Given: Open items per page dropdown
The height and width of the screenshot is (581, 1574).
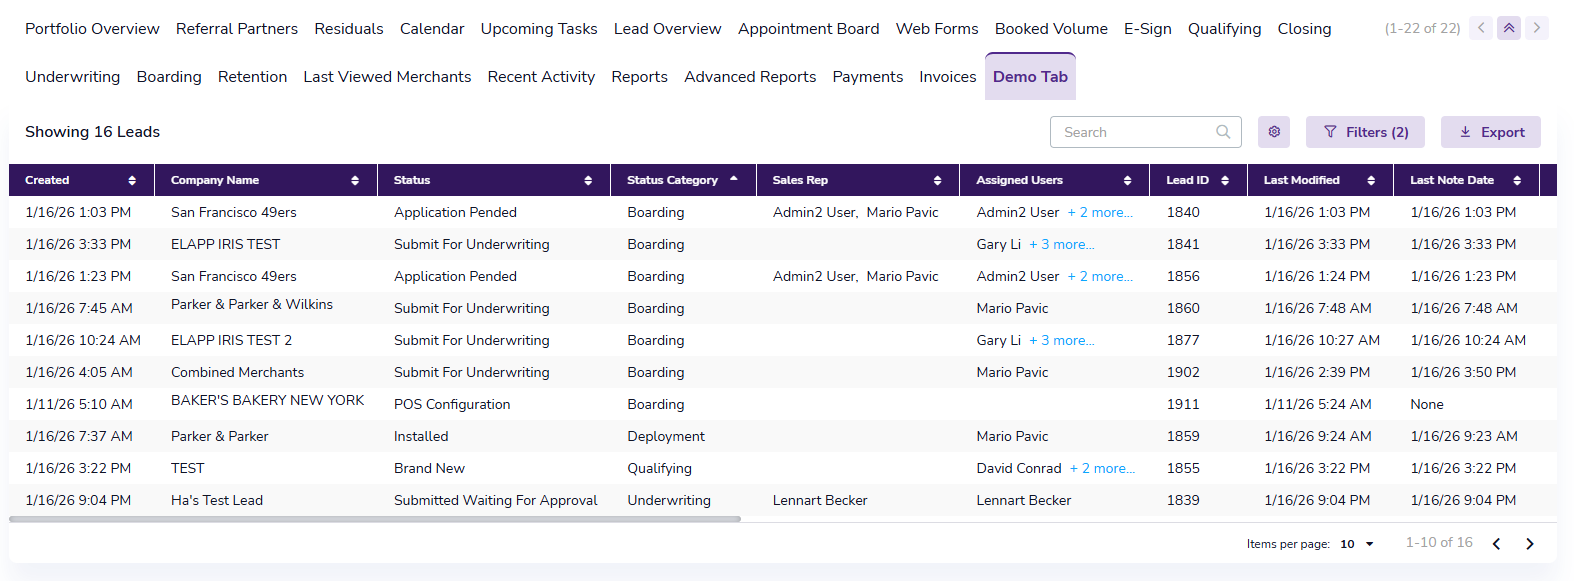Looking at the screenshot, I should pos(1357,544).
